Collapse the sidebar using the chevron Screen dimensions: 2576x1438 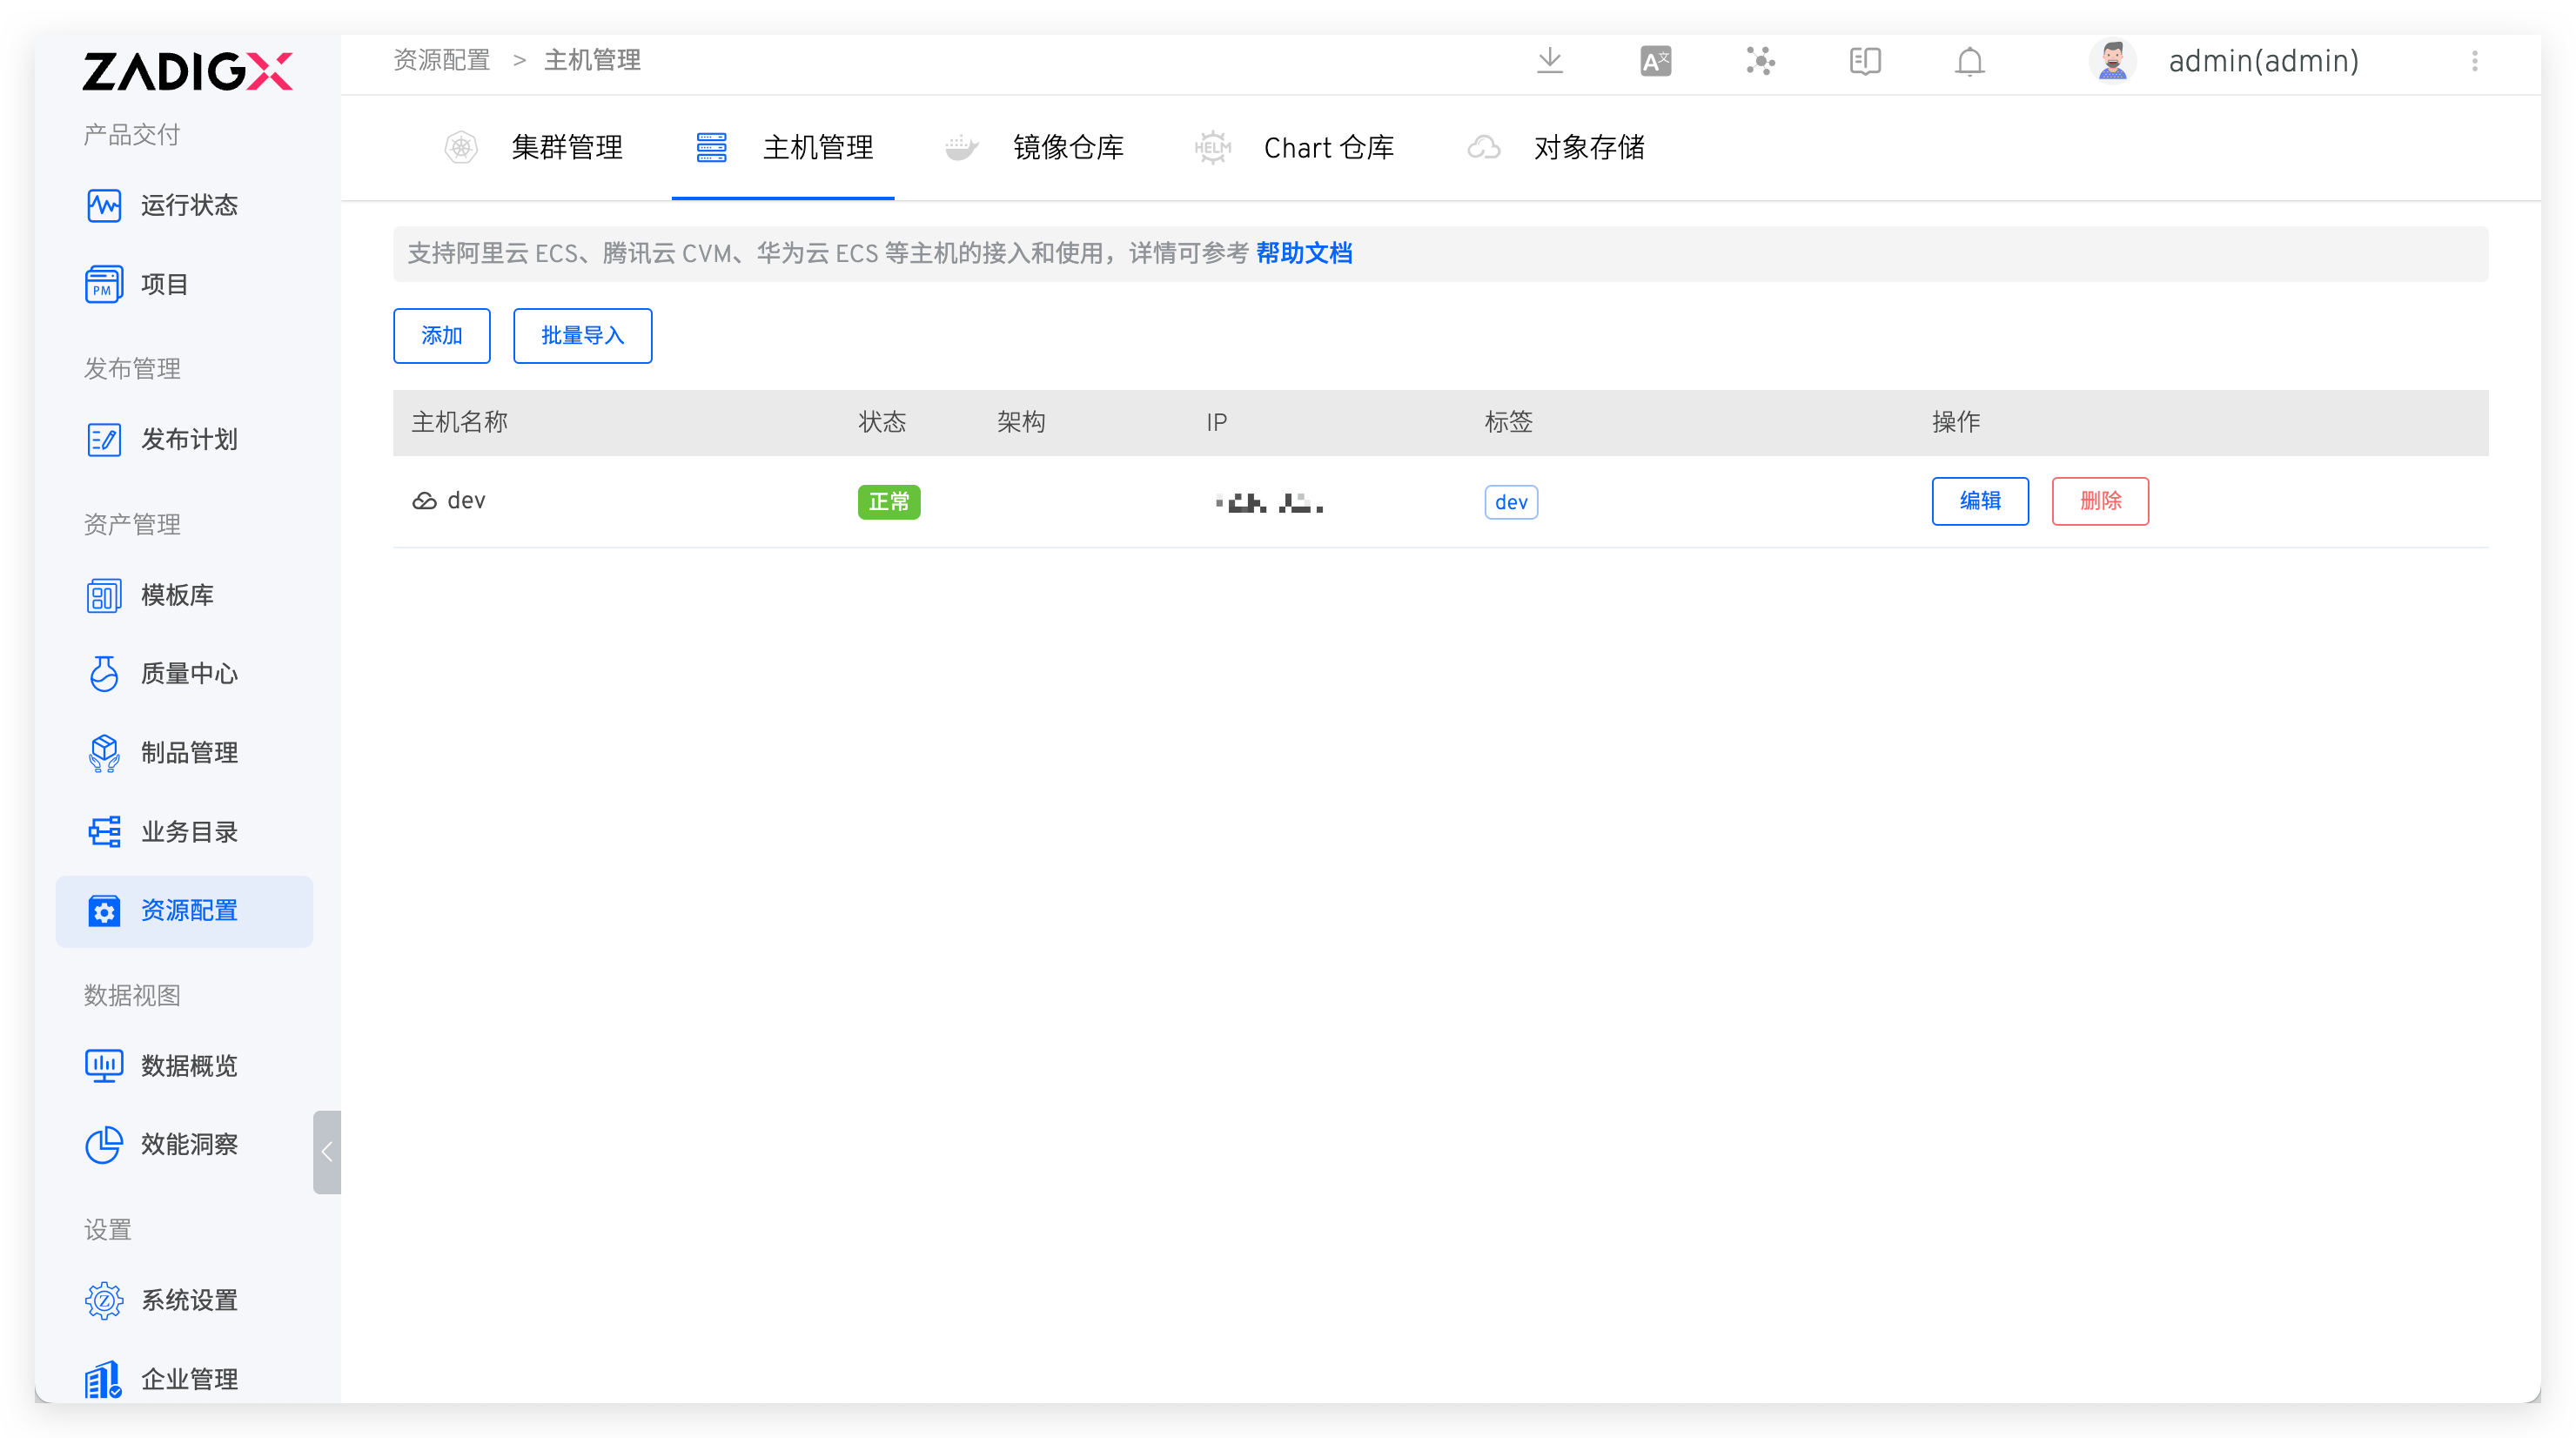tap(326, 1152)
